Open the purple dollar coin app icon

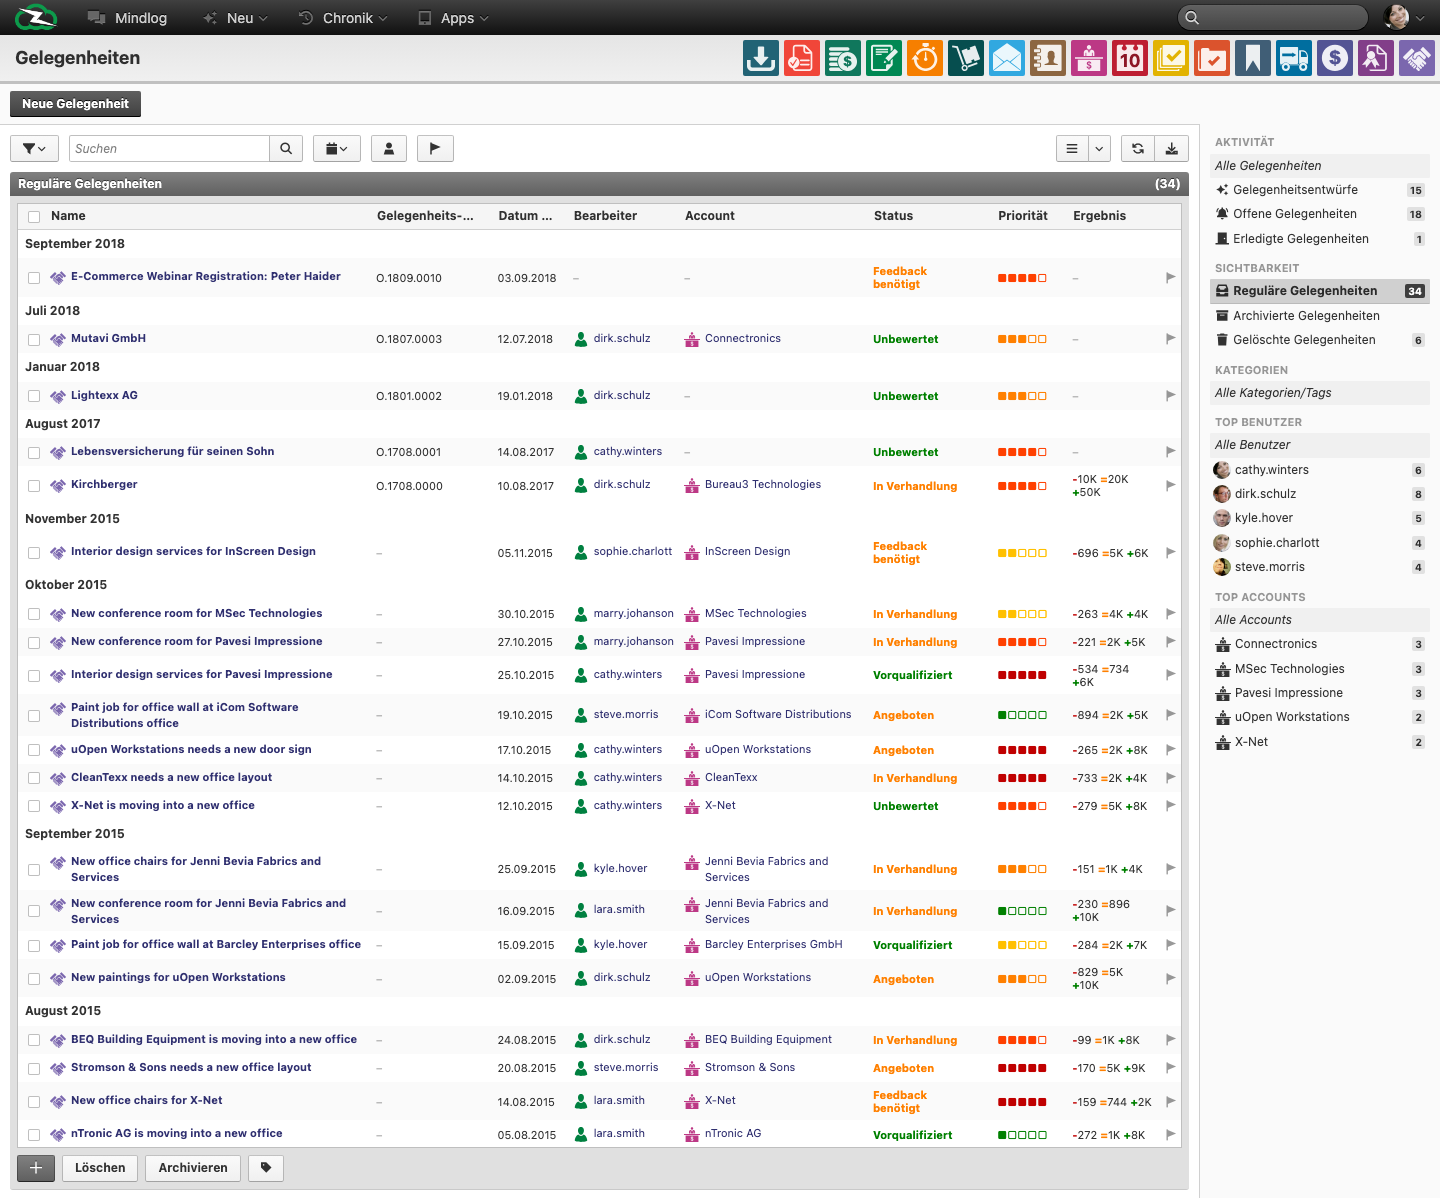(x=1335, y=58)
